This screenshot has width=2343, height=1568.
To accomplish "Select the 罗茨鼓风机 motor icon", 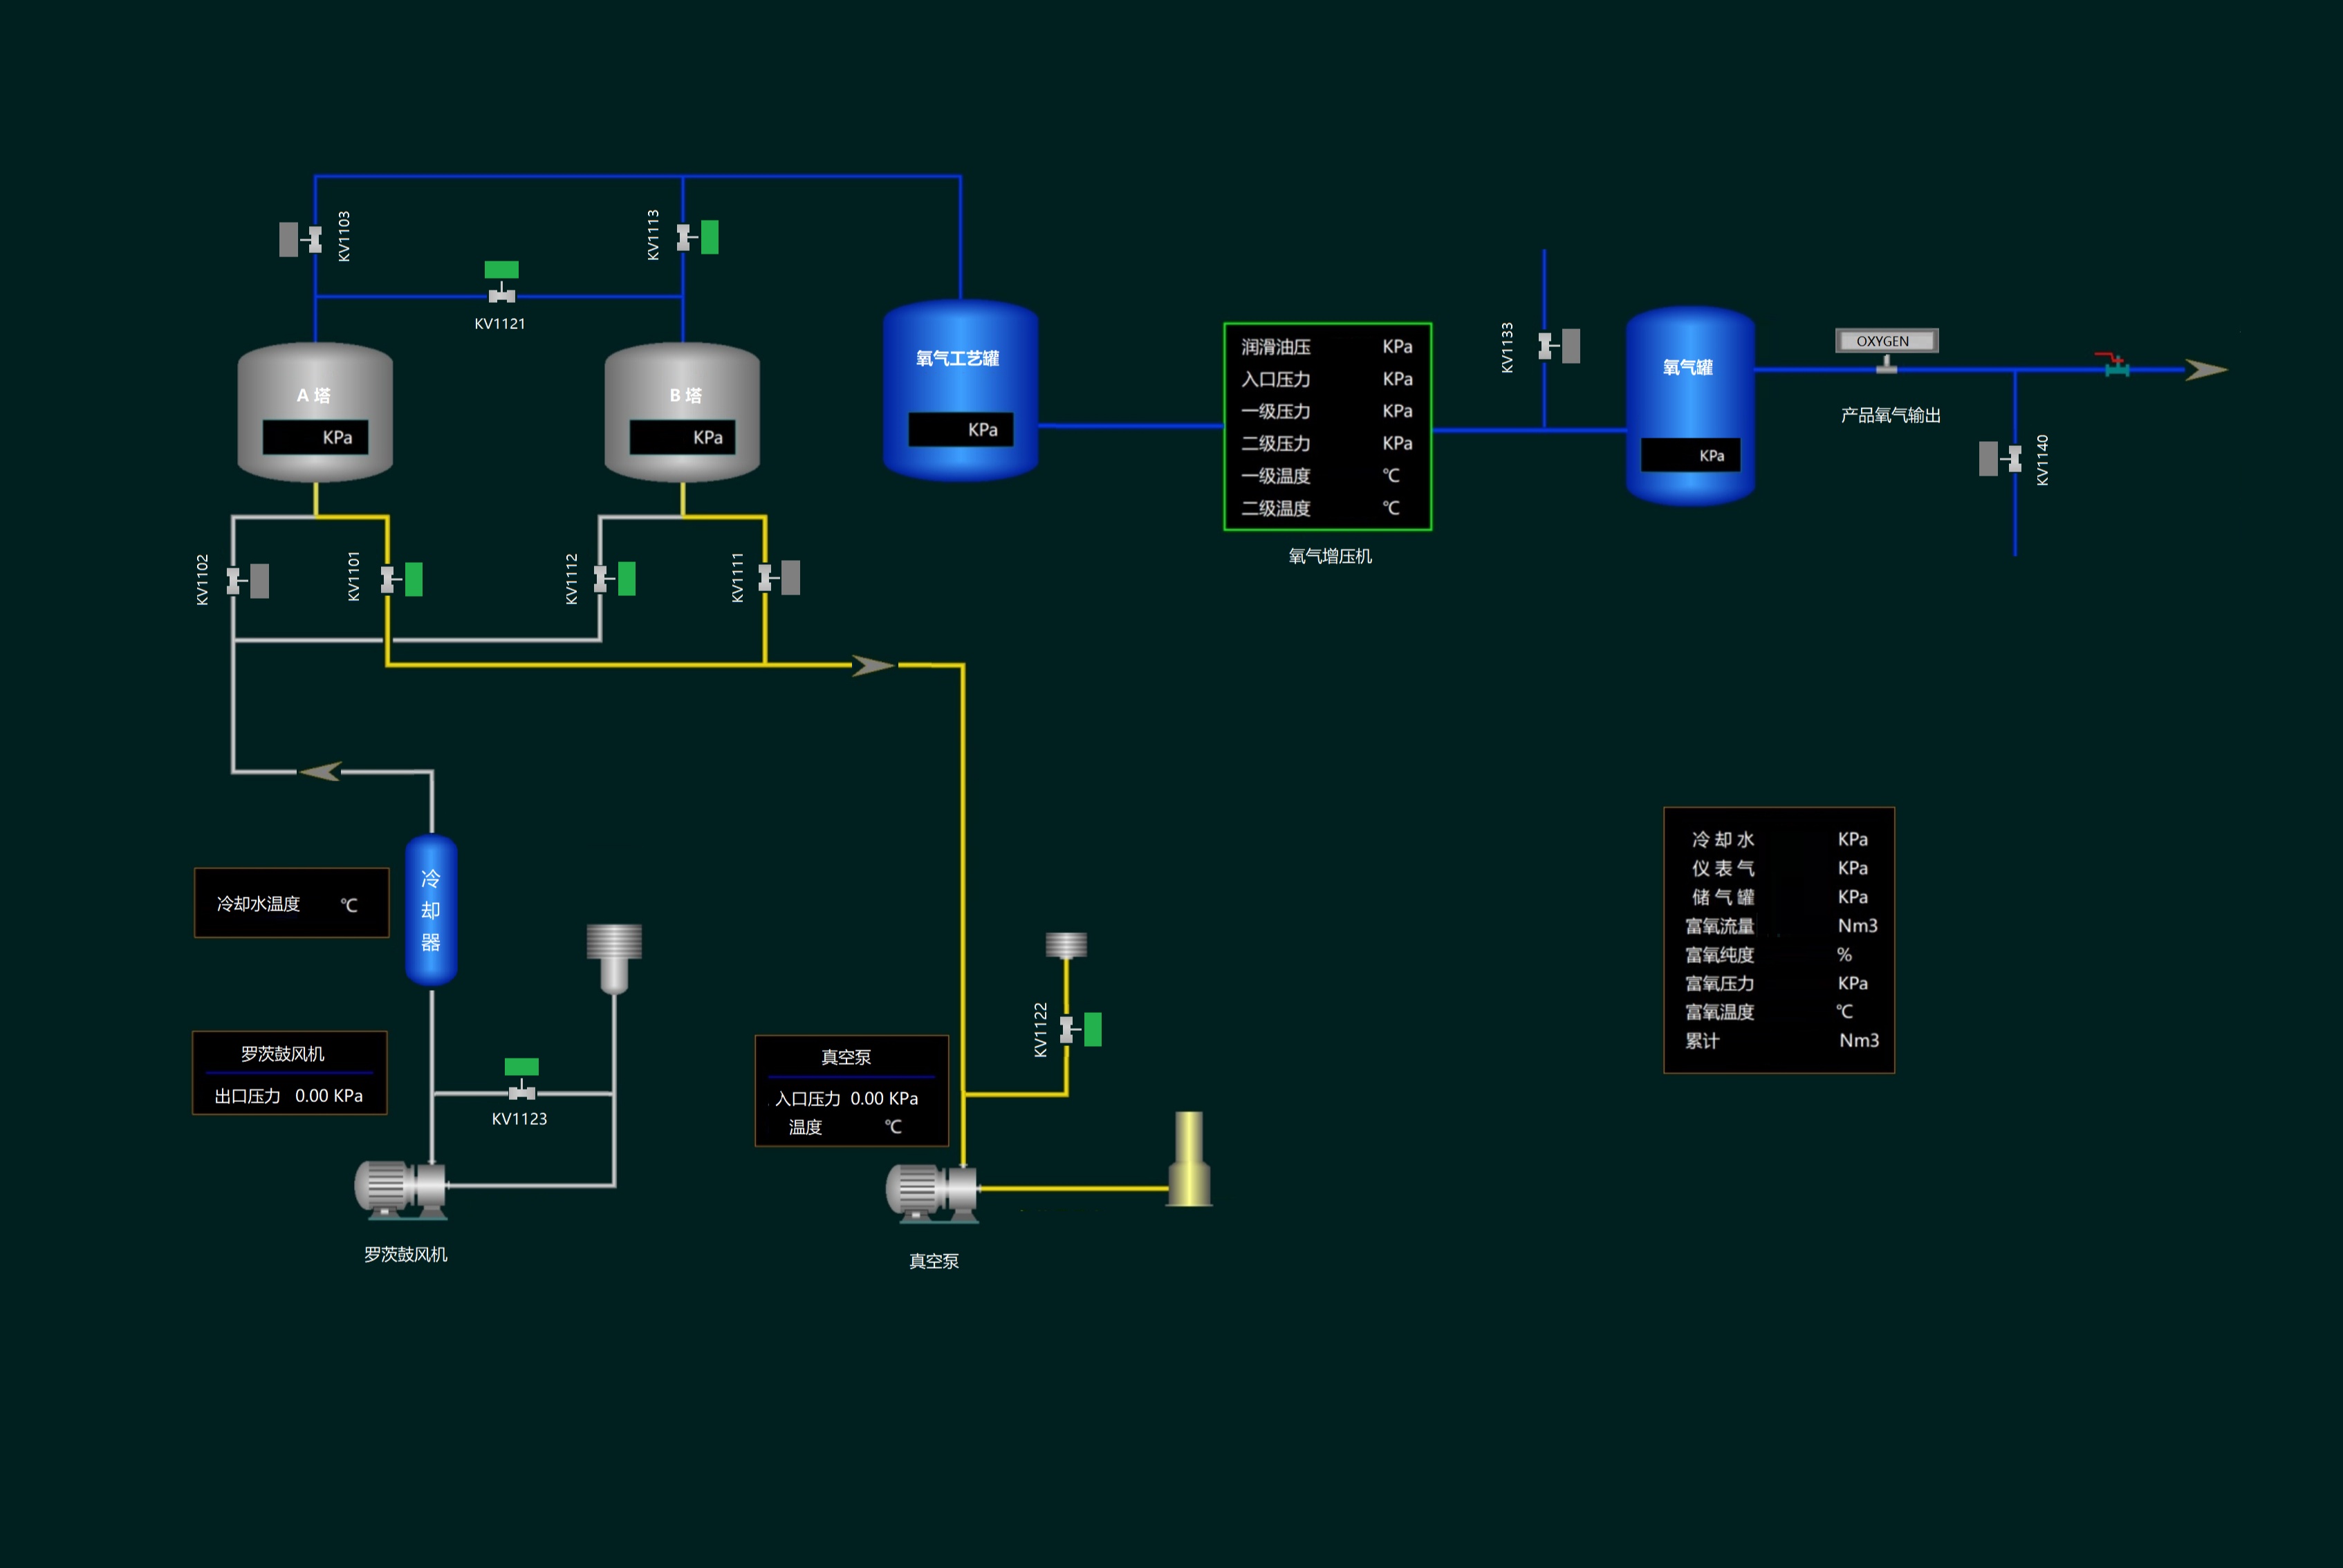I will tap(402, 1190).
